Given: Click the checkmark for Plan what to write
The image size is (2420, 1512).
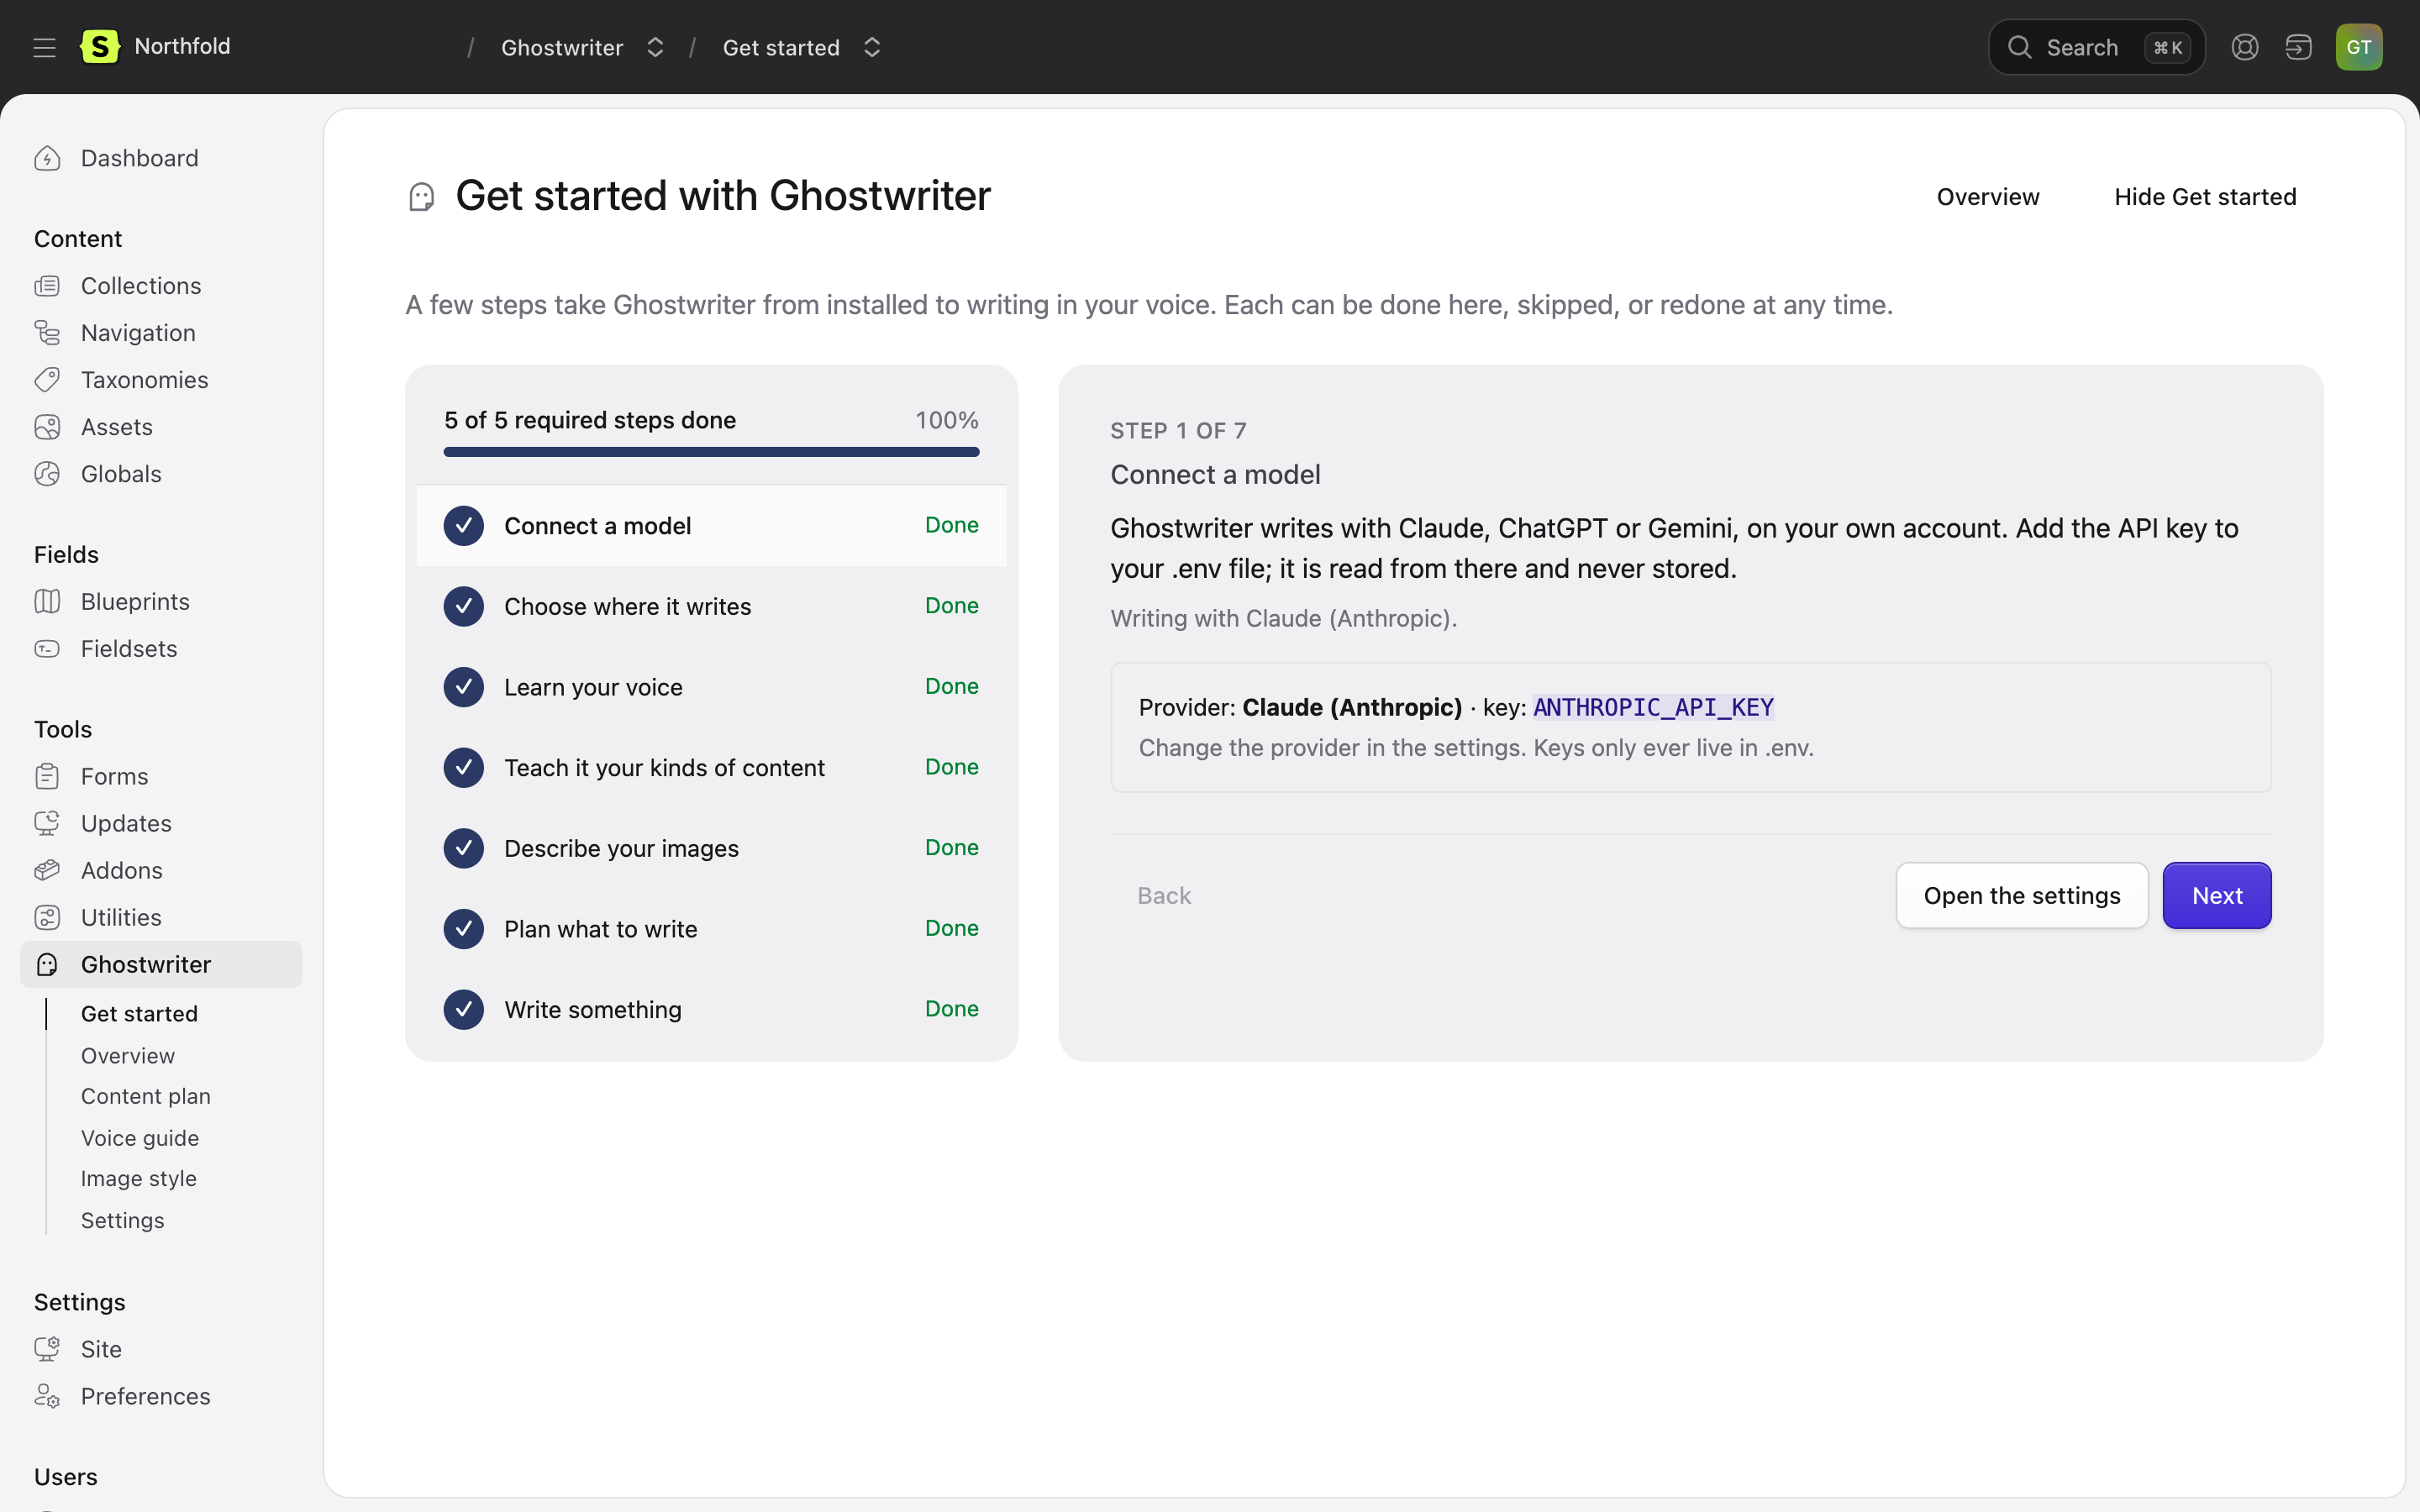Looking at the screenshot, I should click(x=464, y=929).
